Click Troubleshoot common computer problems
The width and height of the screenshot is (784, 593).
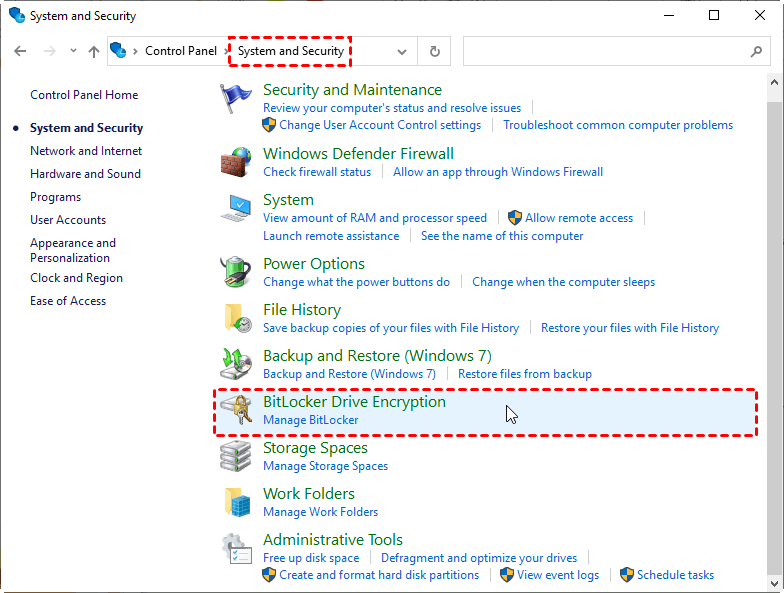click(x=618, y=125)
